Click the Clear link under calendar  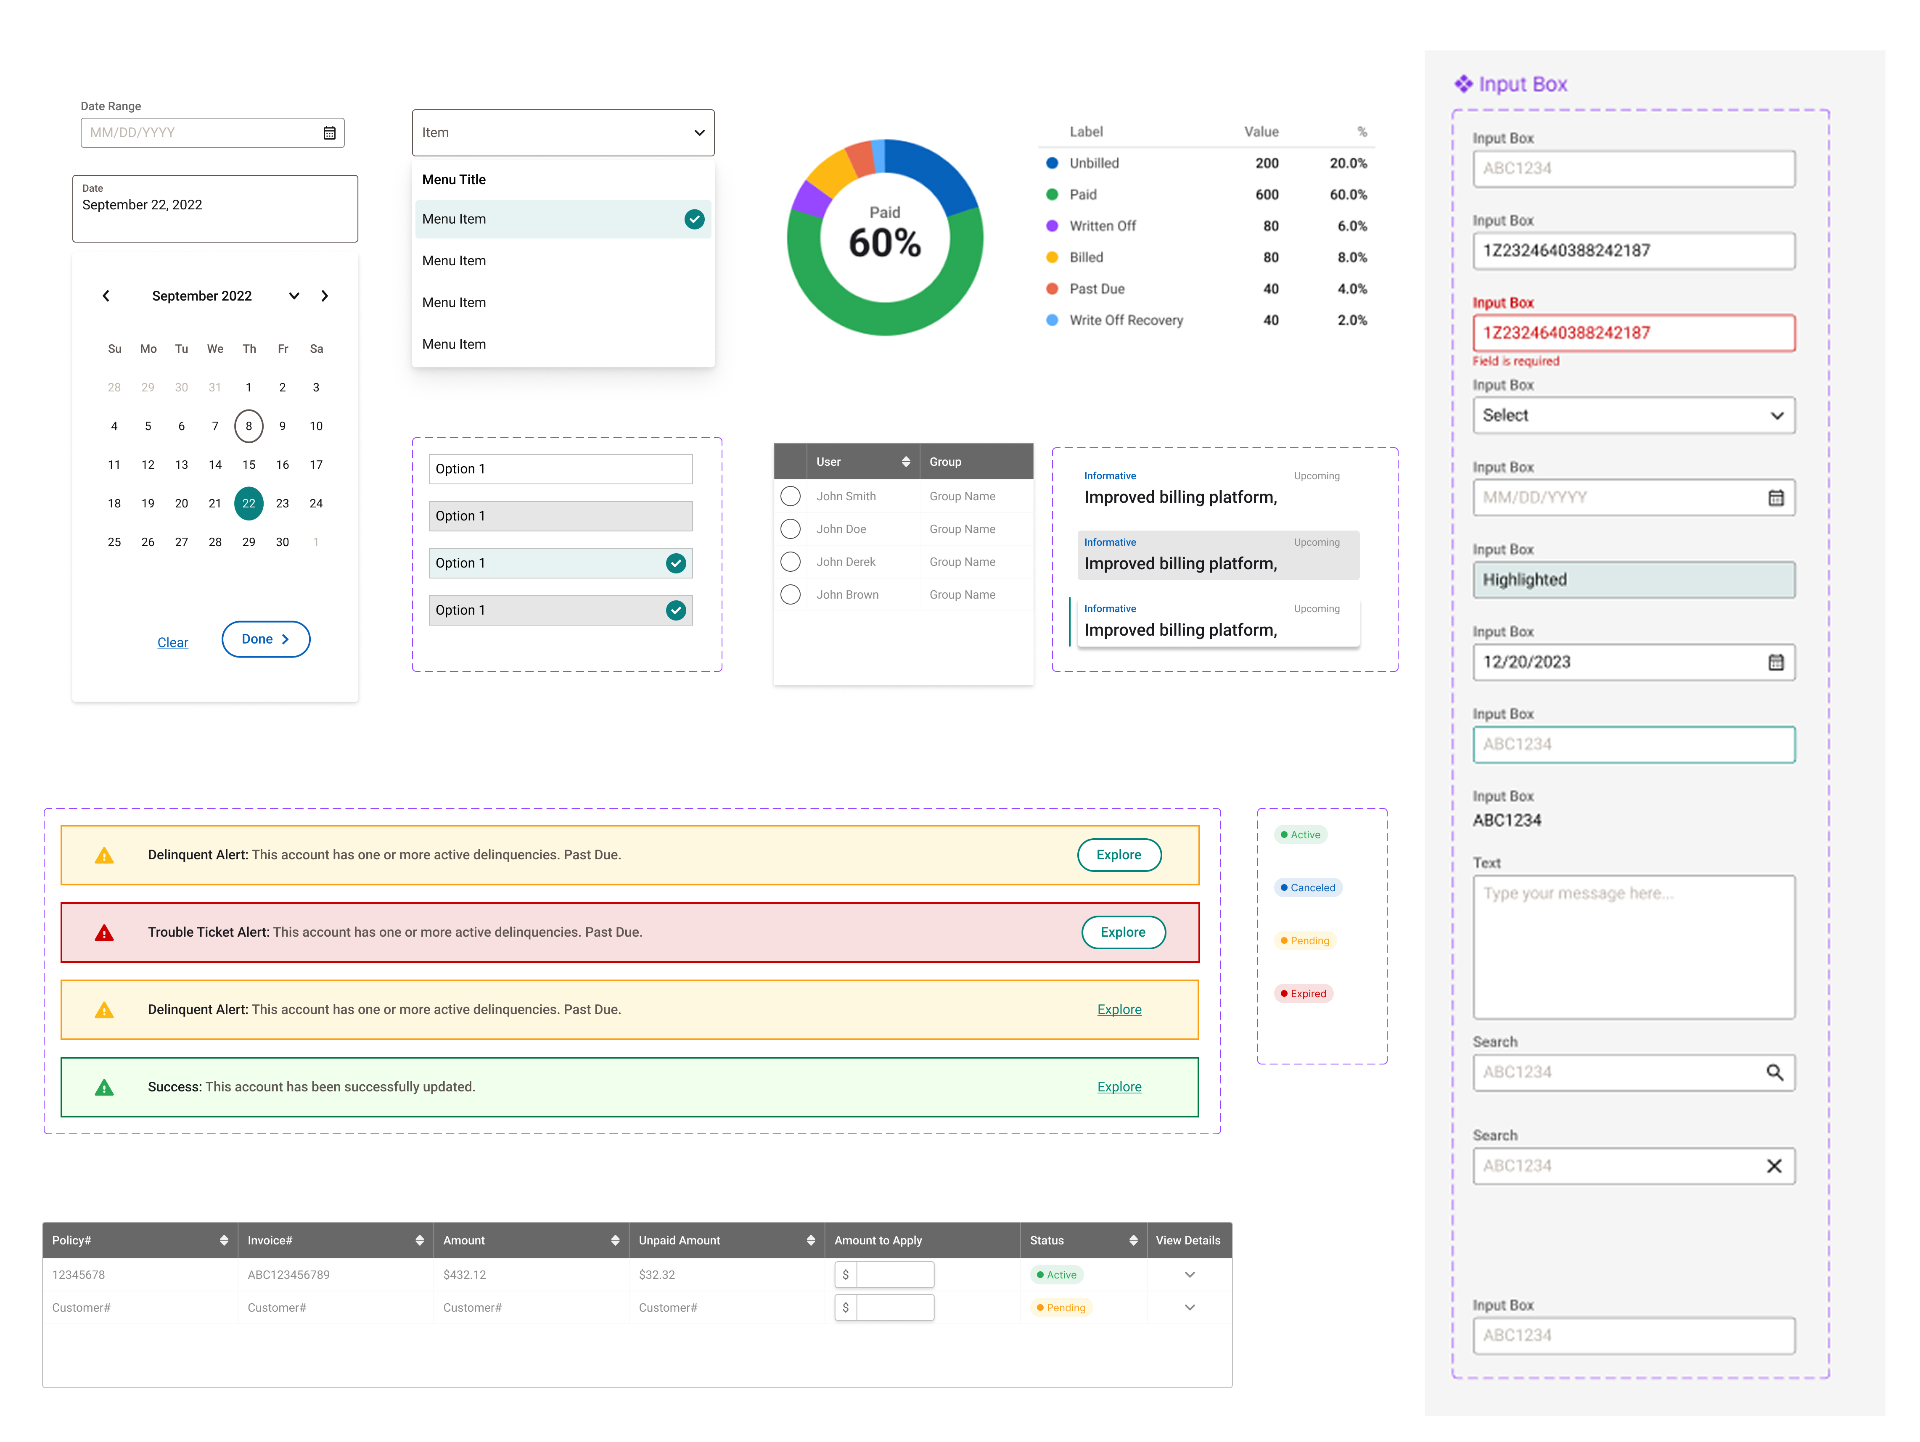tap(173, 643)
